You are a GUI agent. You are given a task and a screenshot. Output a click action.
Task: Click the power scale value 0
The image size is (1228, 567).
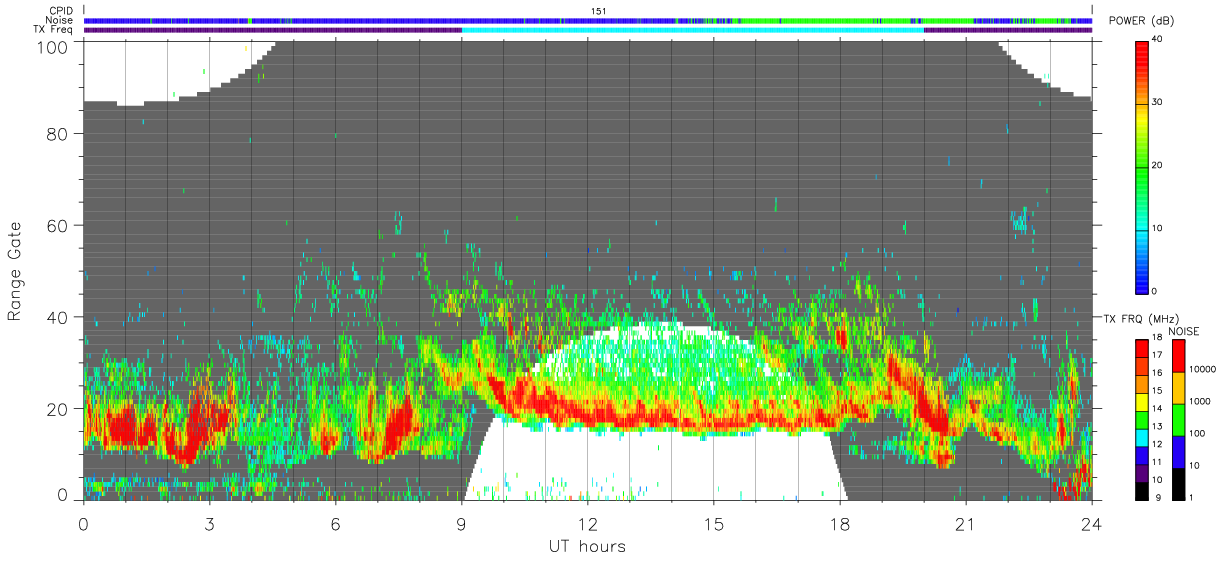pyautogui.click(x=1155, y=291)
